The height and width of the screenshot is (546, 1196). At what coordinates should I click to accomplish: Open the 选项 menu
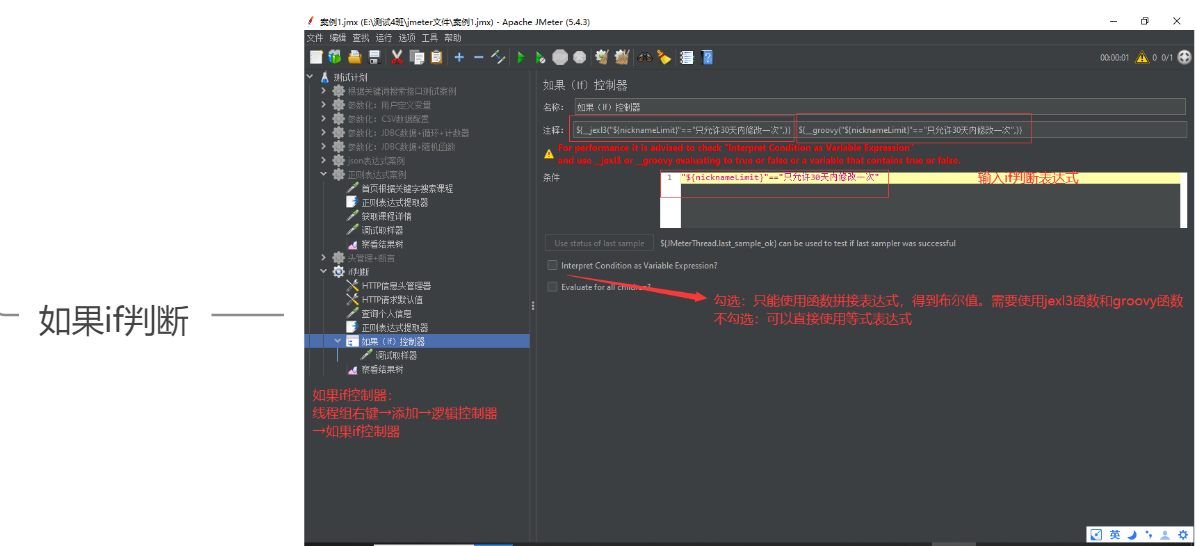point(407,37)
